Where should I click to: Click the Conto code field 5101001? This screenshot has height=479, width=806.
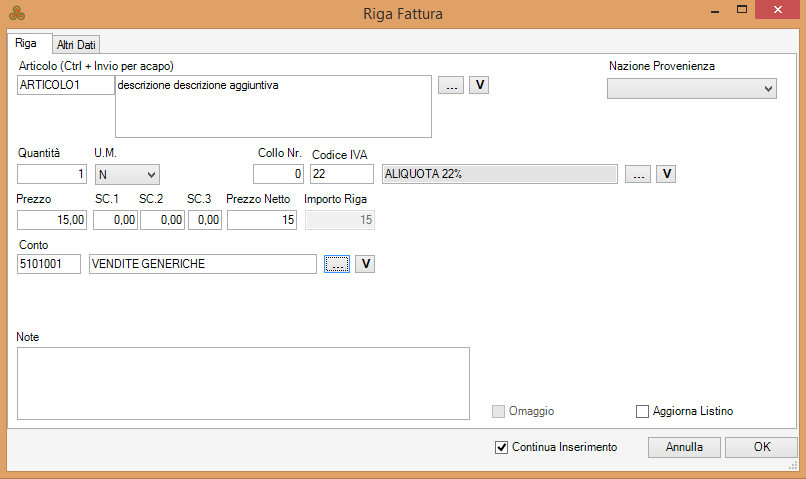point(49,264)
